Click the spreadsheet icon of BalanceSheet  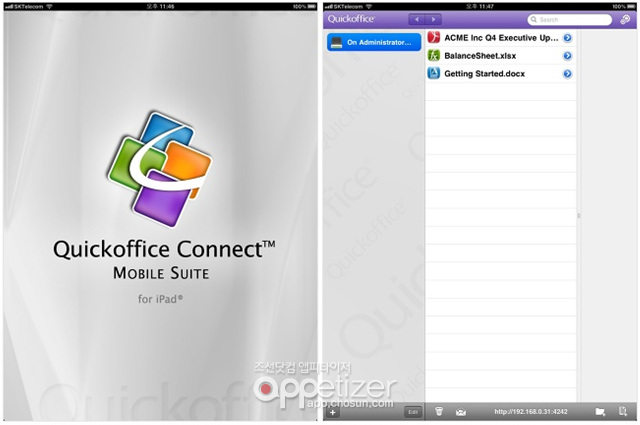point(433,55)
